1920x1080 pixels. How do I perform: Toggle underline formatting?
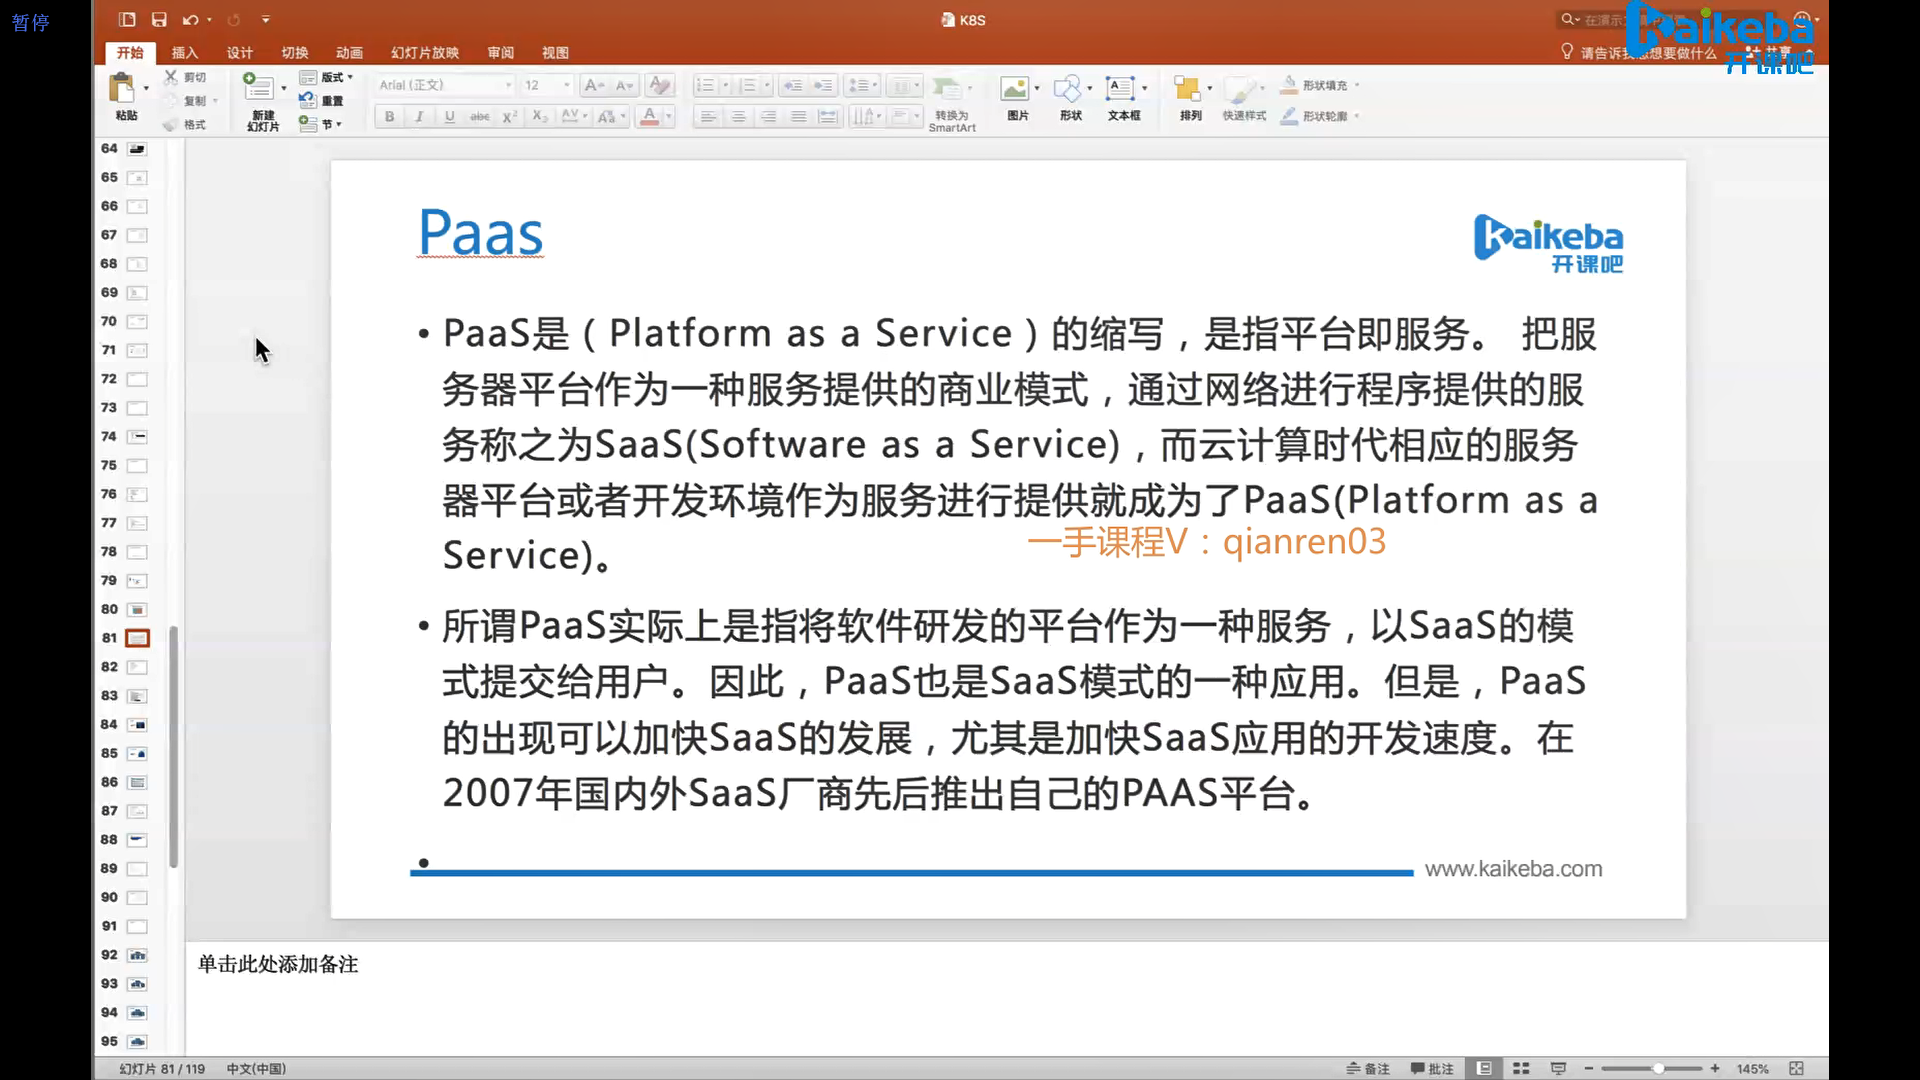click(x=449, y=117)
